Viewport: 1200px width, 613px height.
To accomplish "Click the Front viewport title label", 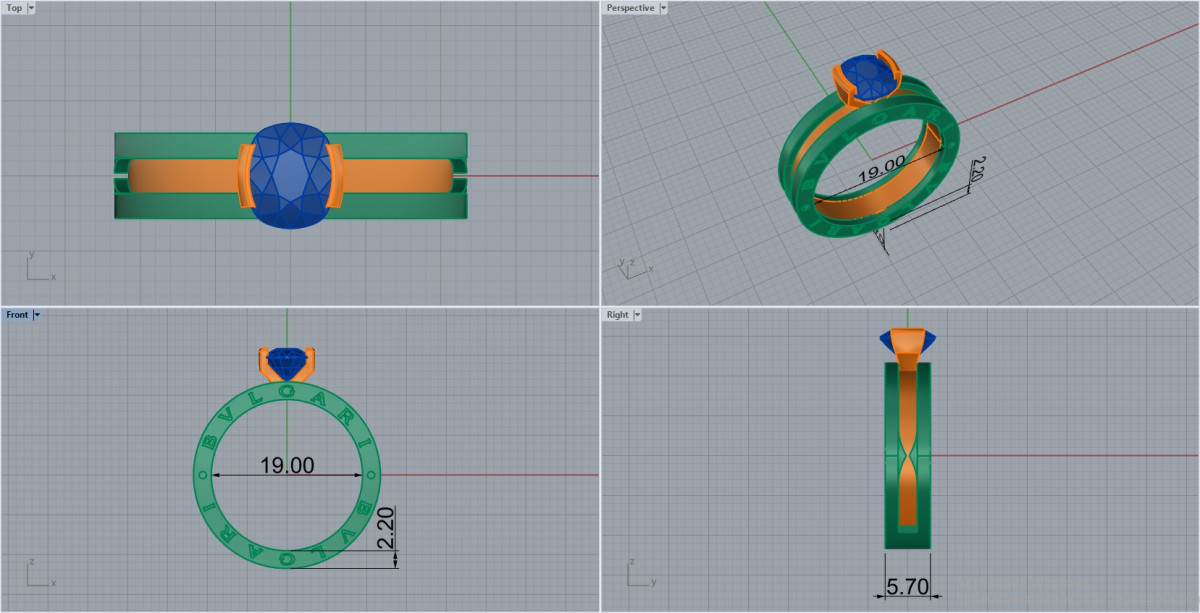I will [x=17, y=315].
